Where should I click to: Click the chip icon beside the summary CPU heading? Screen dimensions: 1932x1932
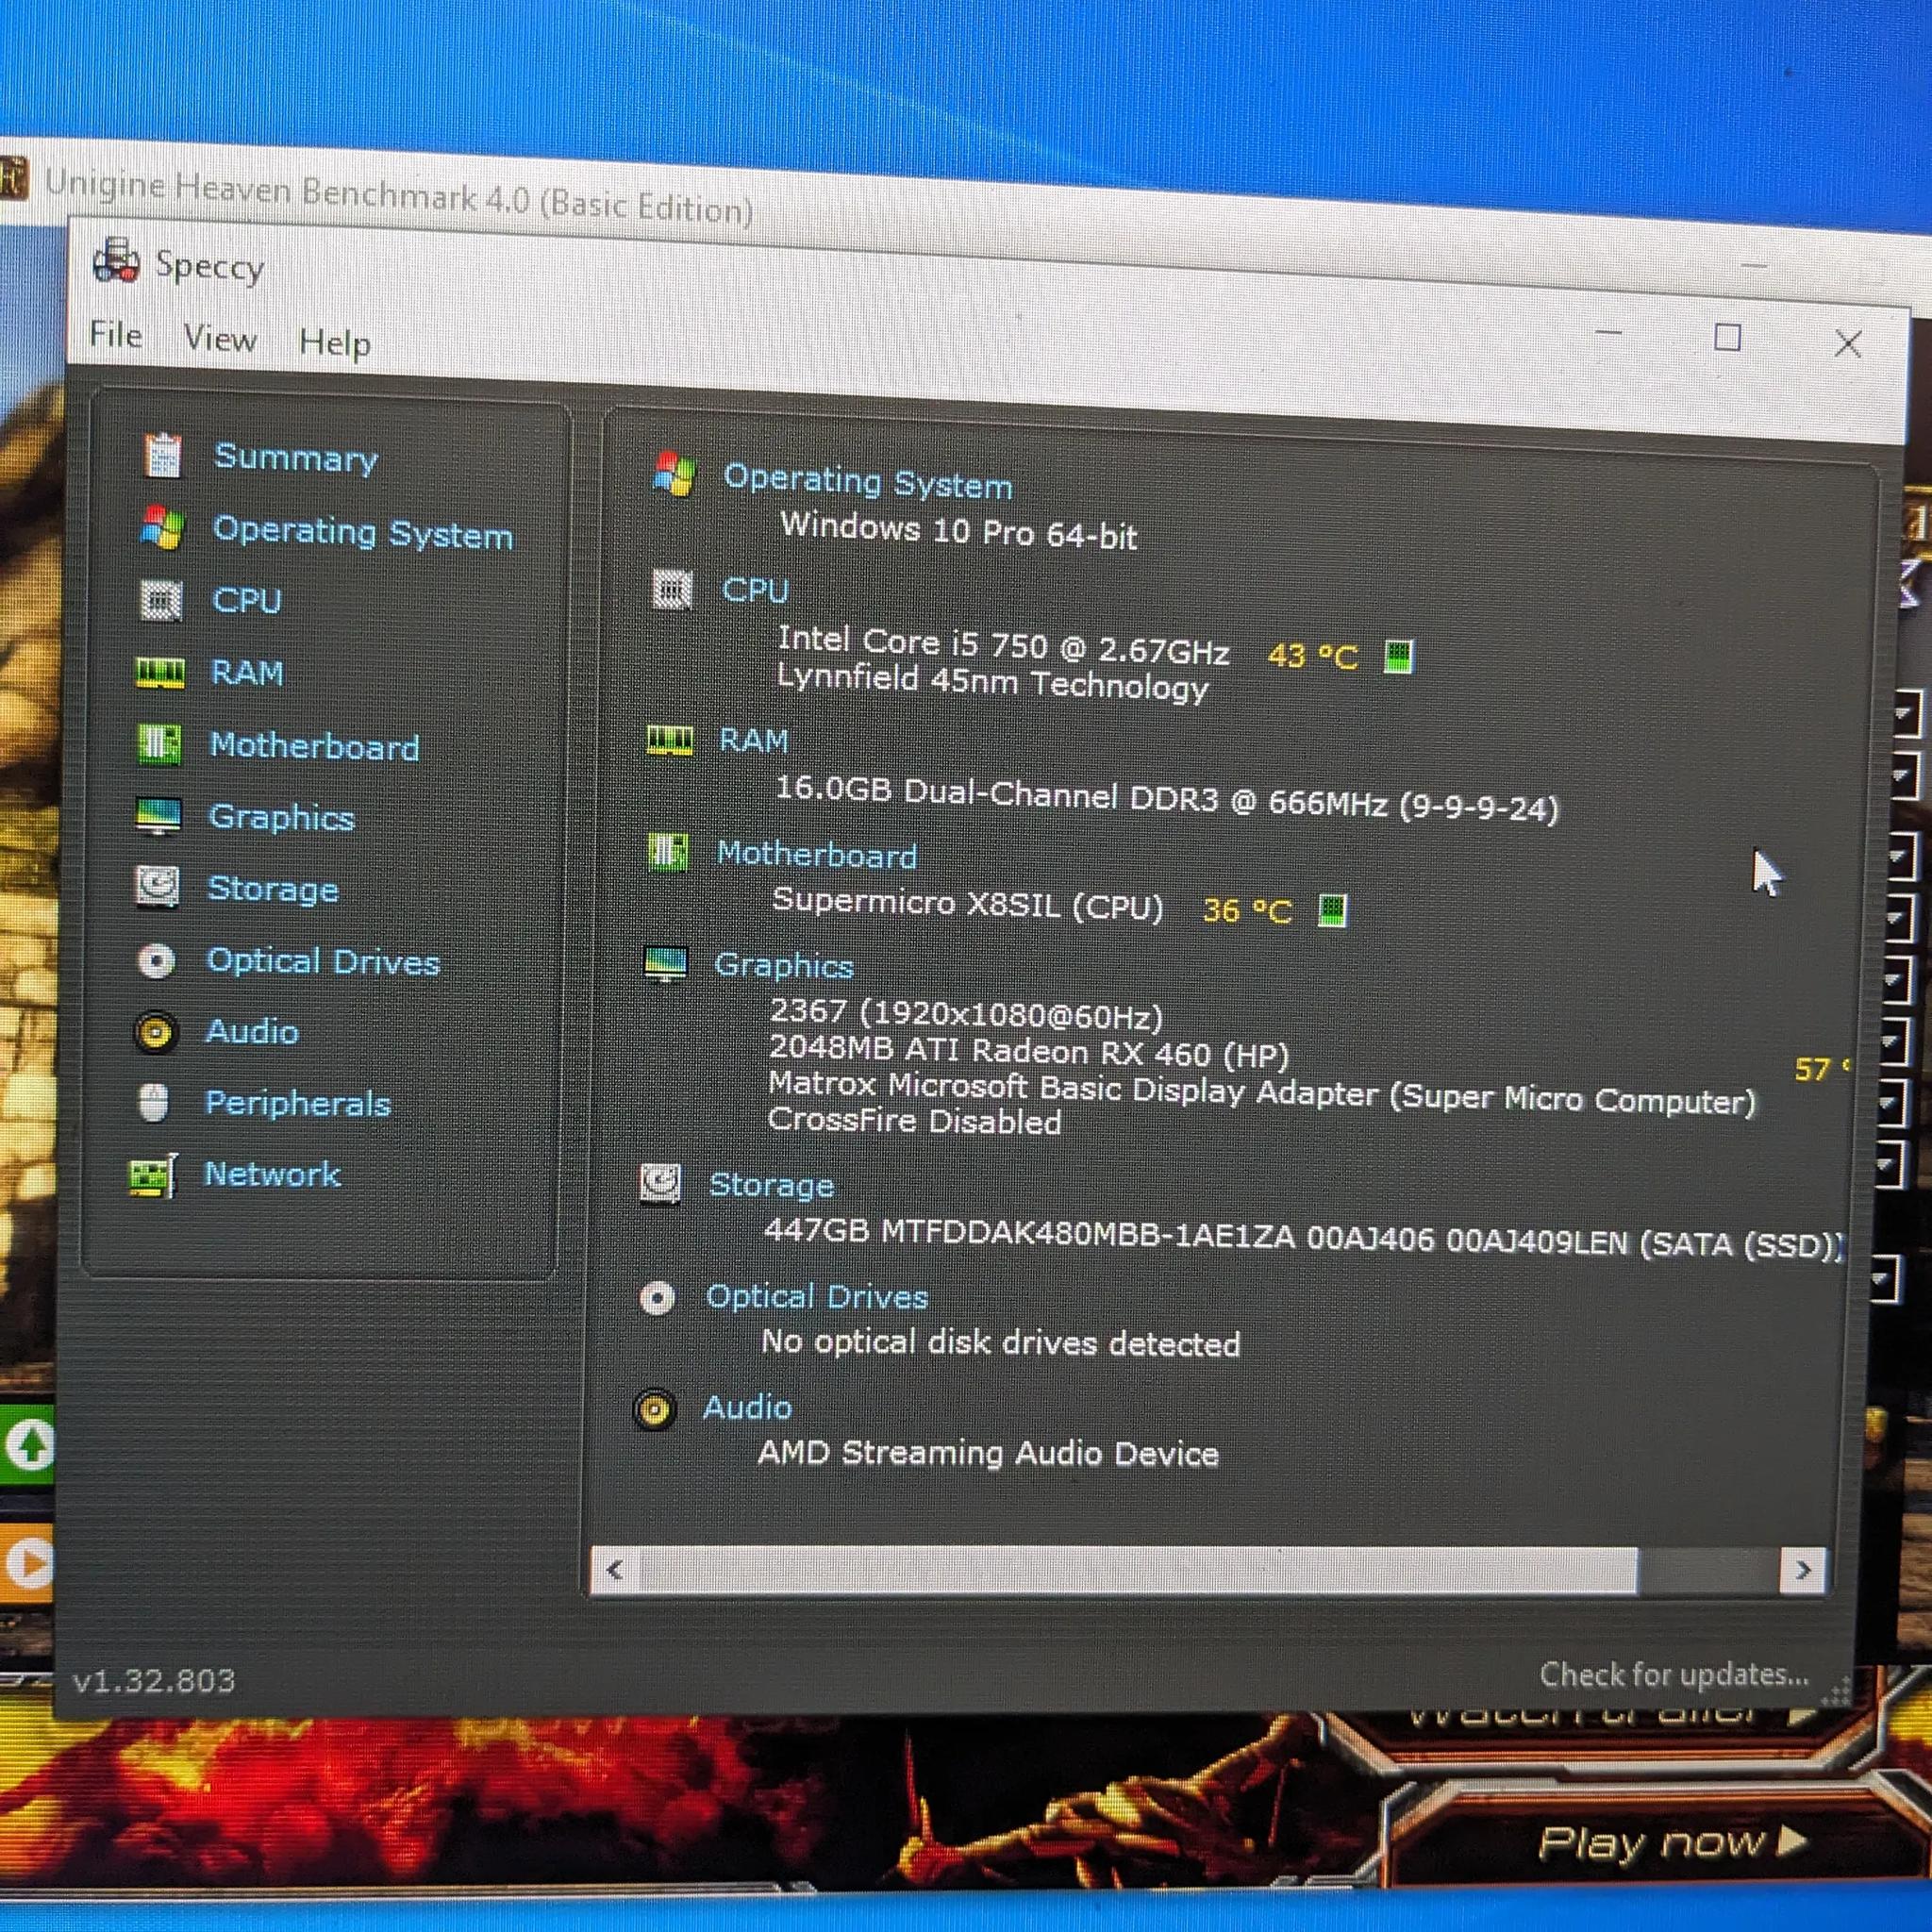[672, 588]
